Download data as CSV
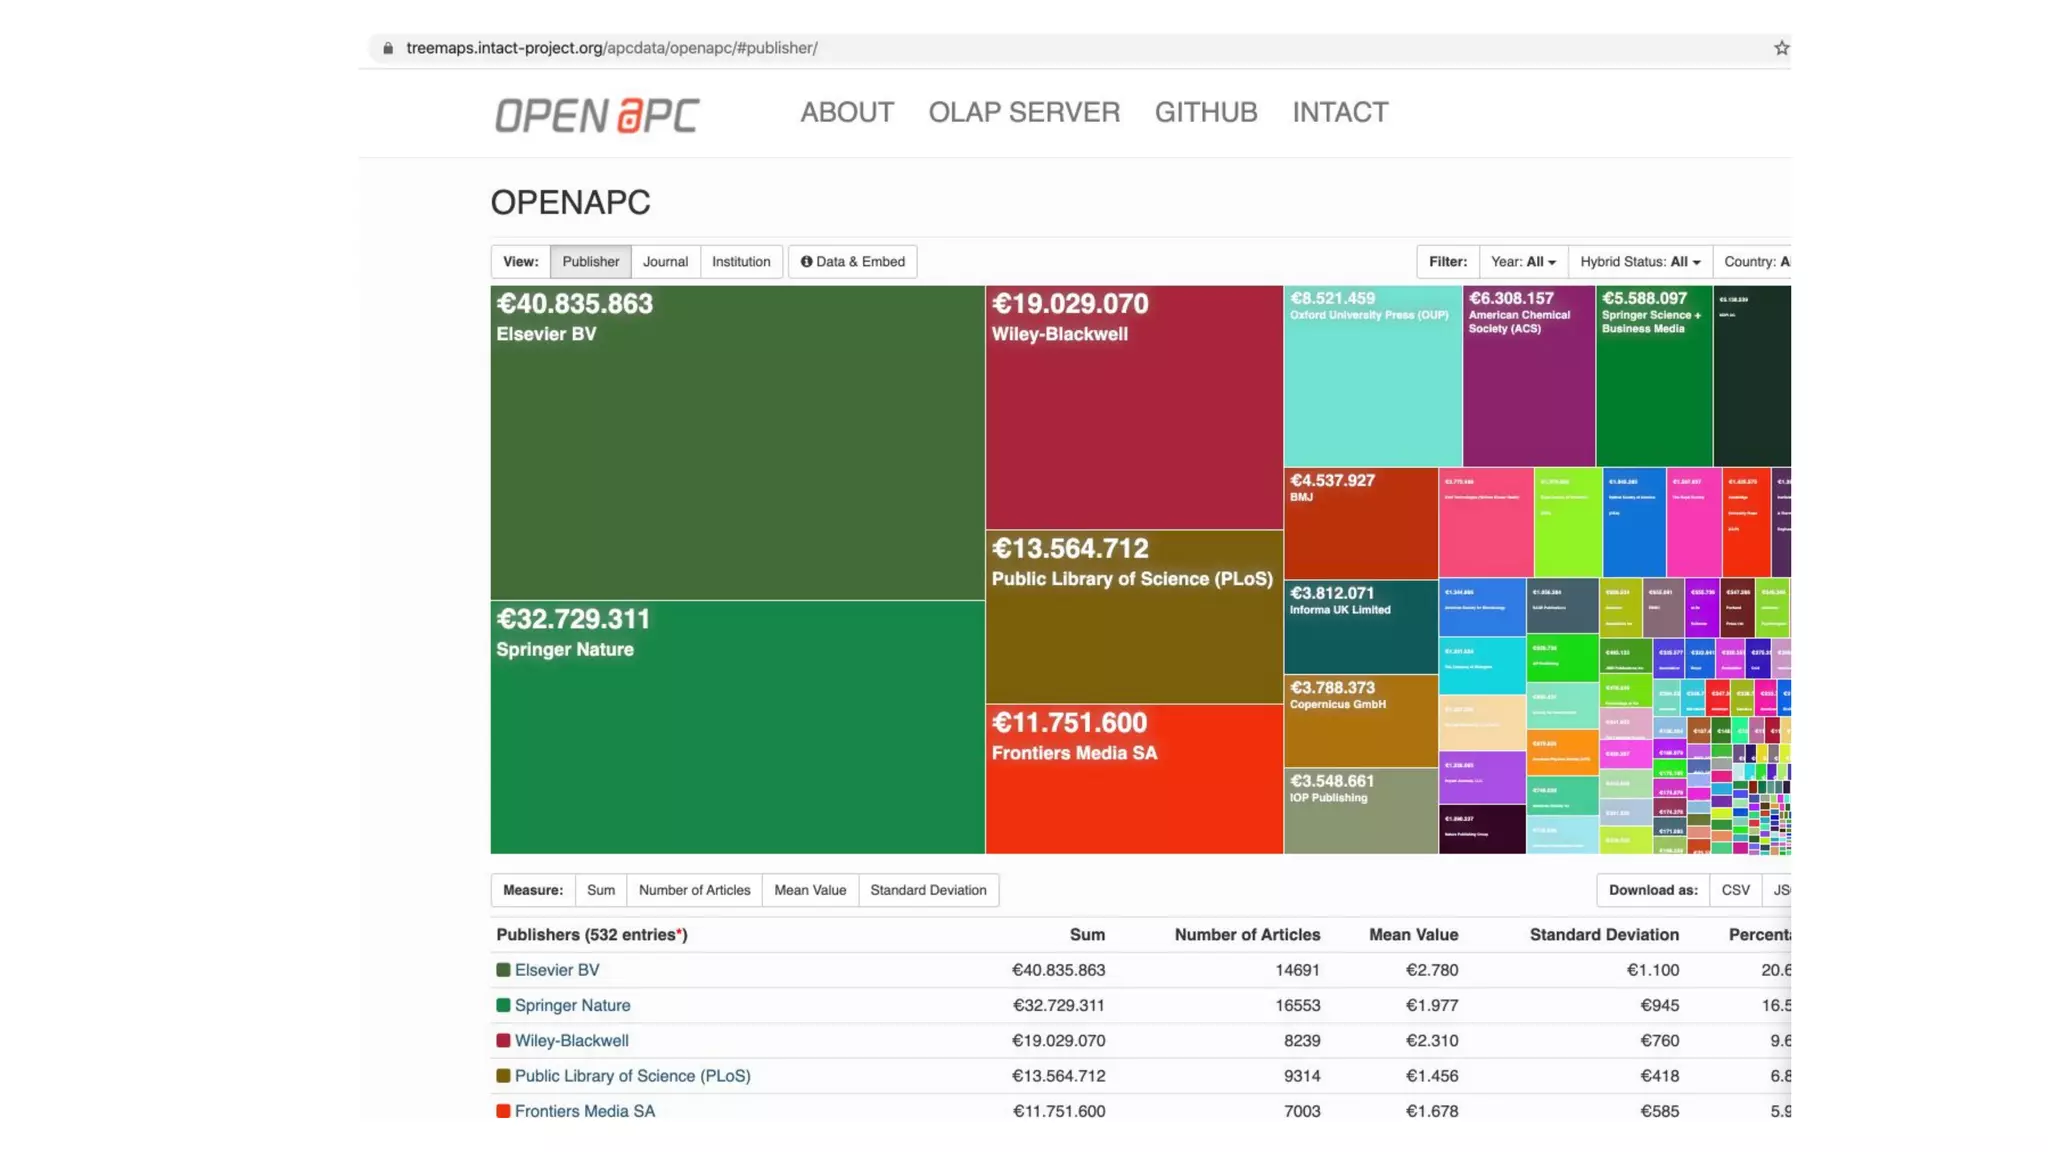Screen dimensions: 2048x1152 [1735, 890]
